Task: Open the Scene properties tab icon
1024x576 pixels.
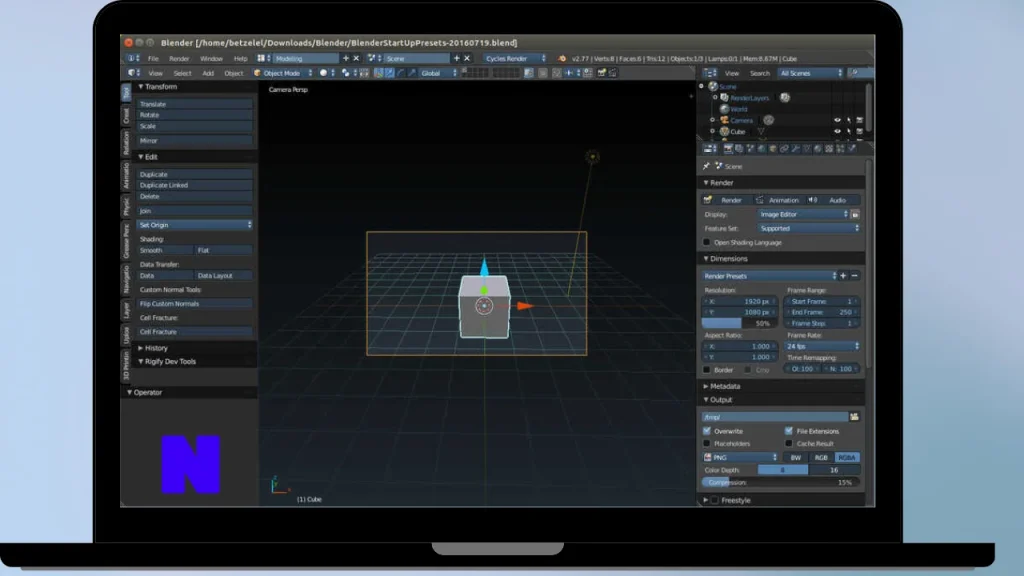Action: tap(750, 149)
